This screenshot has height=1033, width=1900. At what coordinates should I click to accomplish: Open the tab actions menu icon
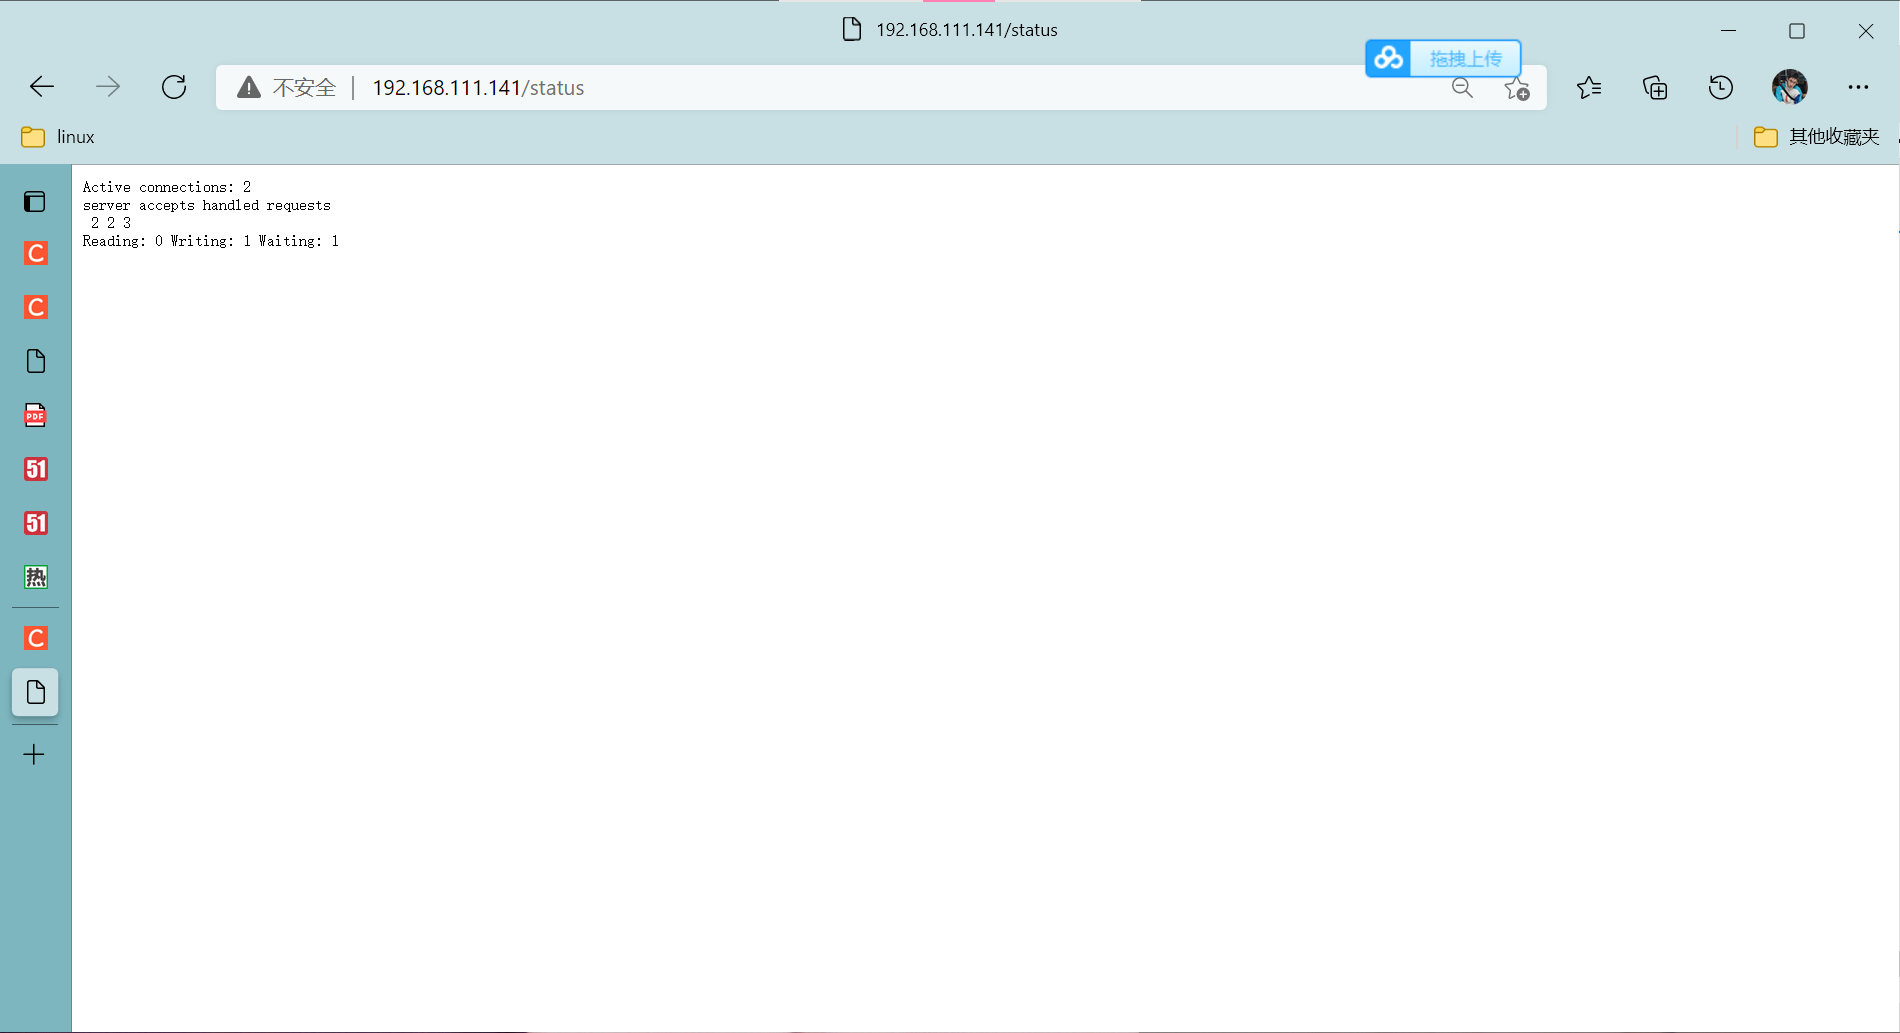point(35,202)
